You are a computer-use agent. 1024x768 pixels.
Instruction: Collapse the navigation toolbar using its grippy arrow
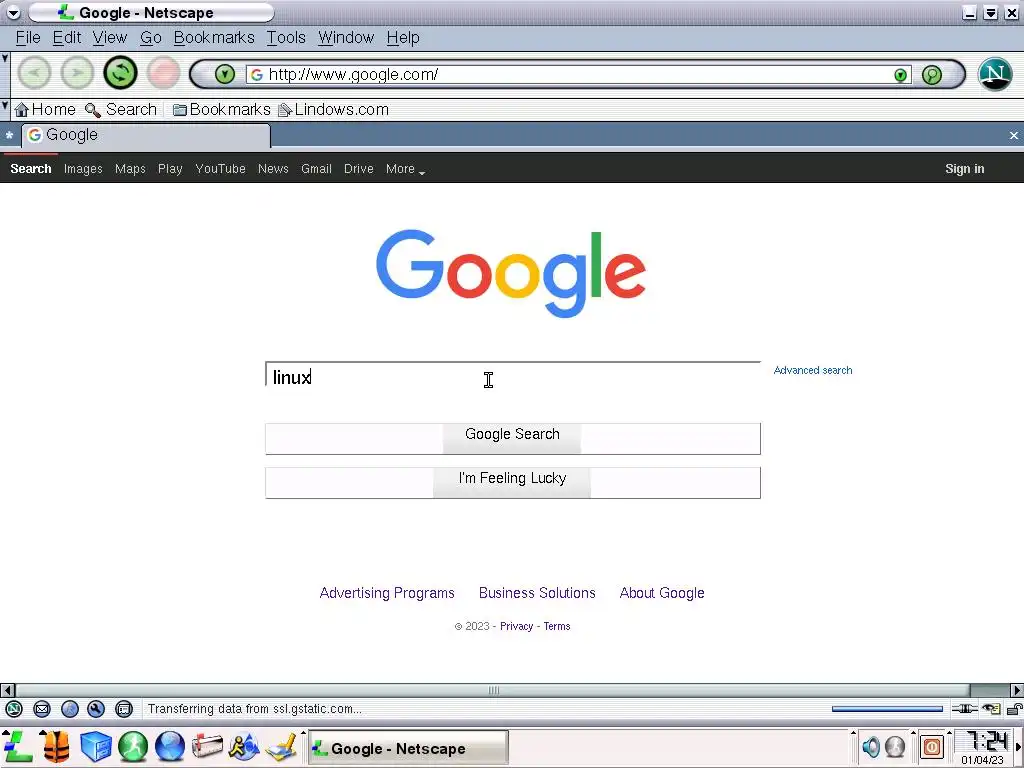5,59
